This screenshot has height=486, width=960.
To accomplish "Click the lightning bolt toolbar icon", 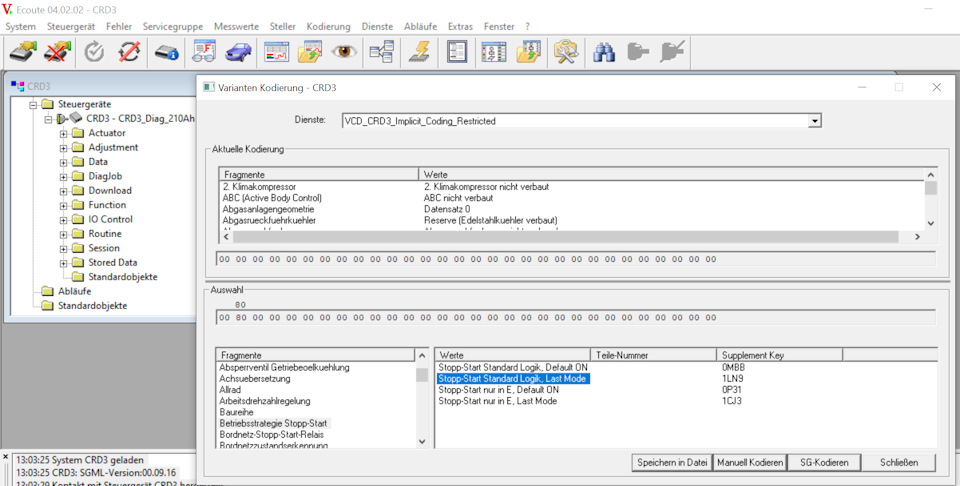I will 418,51.
